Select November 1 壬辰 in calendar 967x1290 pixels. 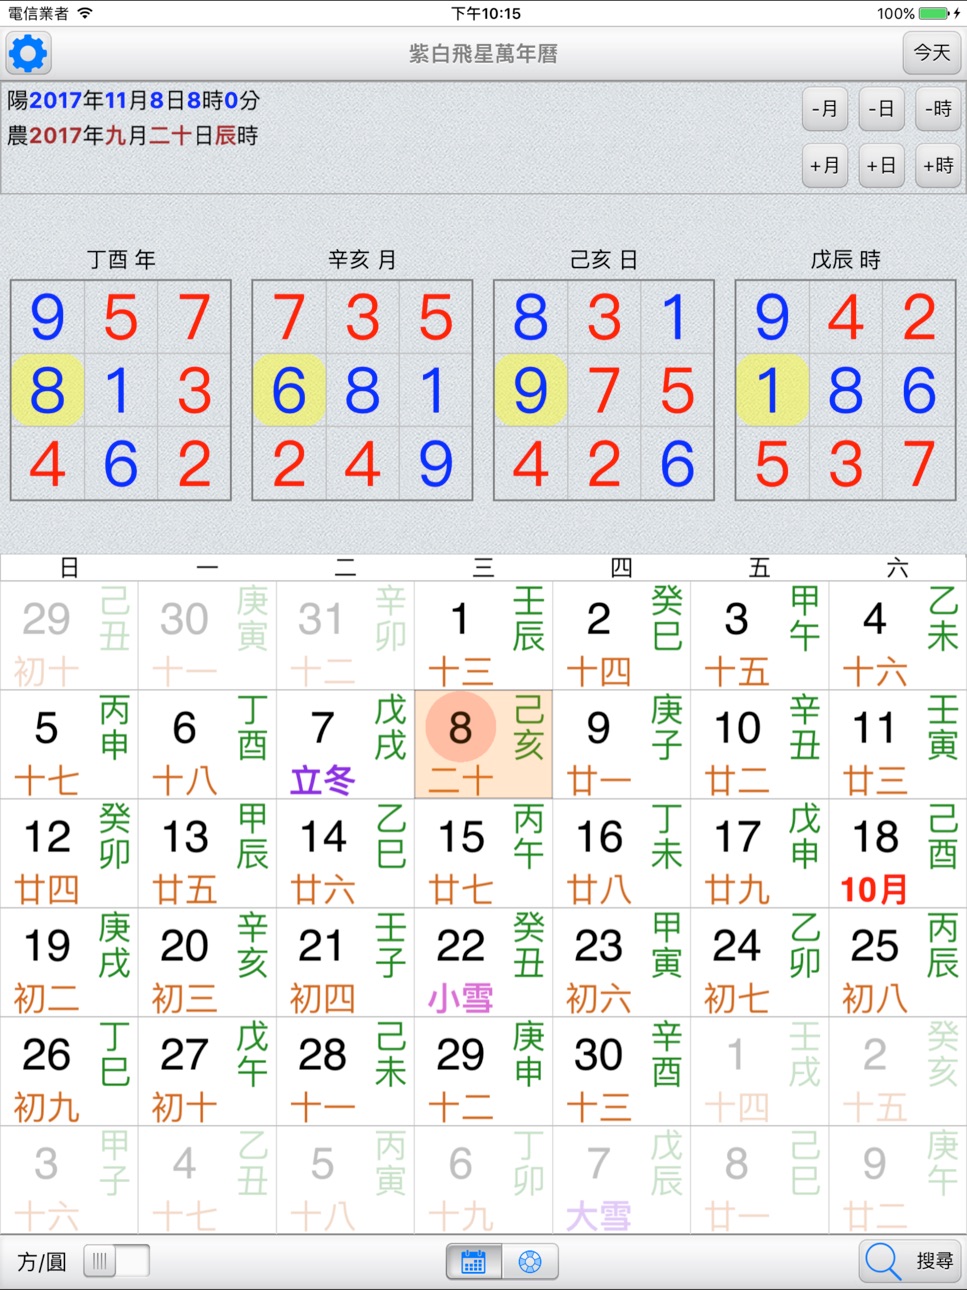point(483,636)
